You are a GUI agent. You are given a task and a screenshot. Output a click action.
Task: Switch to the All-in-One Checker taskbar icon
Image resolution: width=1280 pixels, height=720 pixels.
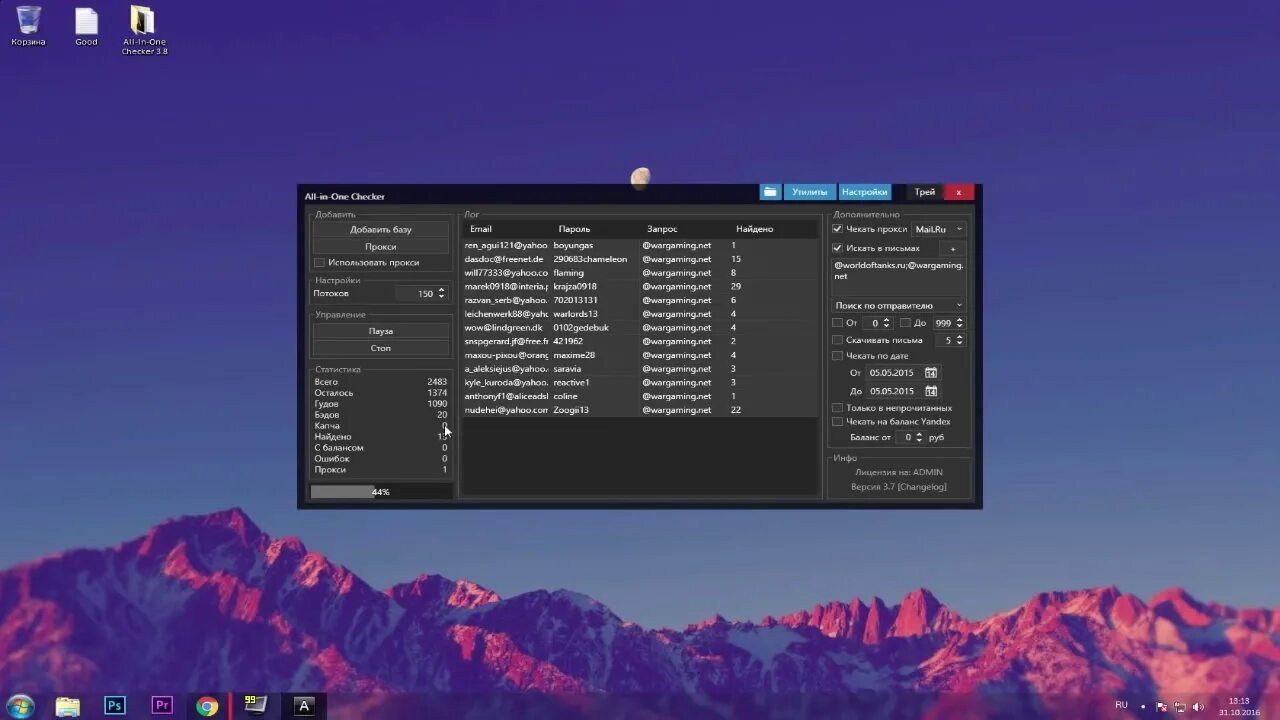click(x=304, y=706)
